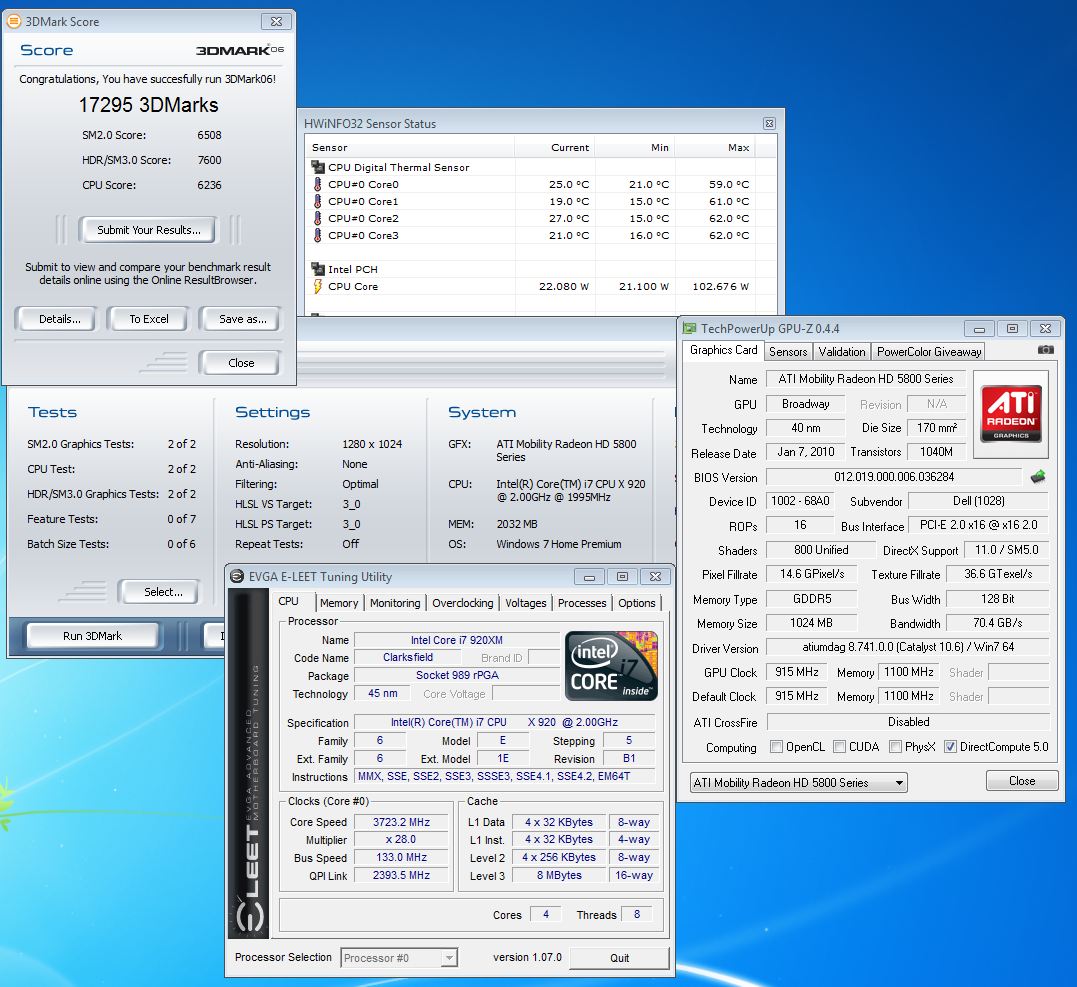
Task: Enable the OpenCL checkbox
Action: (776, 747)
